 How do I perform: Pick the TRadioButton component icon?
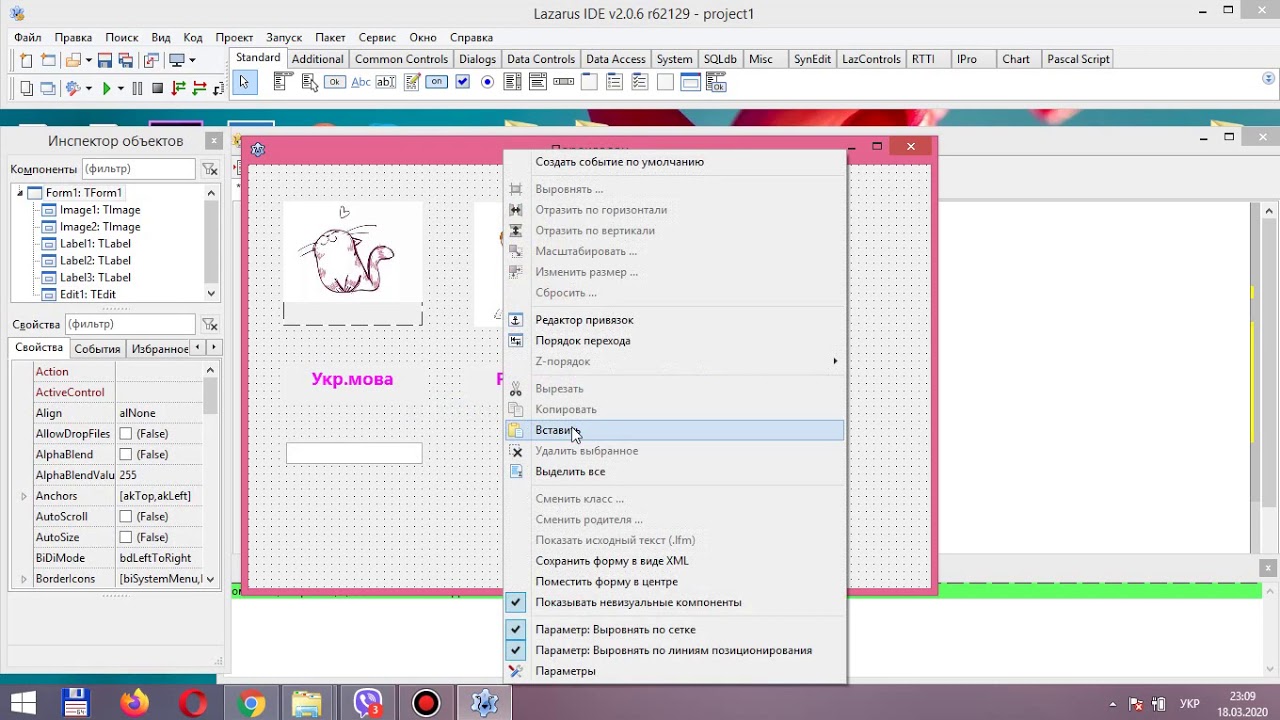[487, 82]
